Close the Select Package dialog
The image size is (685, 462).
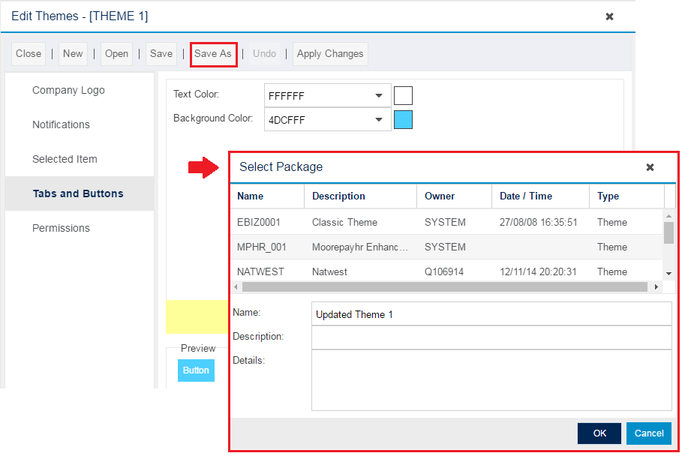tap(650, 168)
